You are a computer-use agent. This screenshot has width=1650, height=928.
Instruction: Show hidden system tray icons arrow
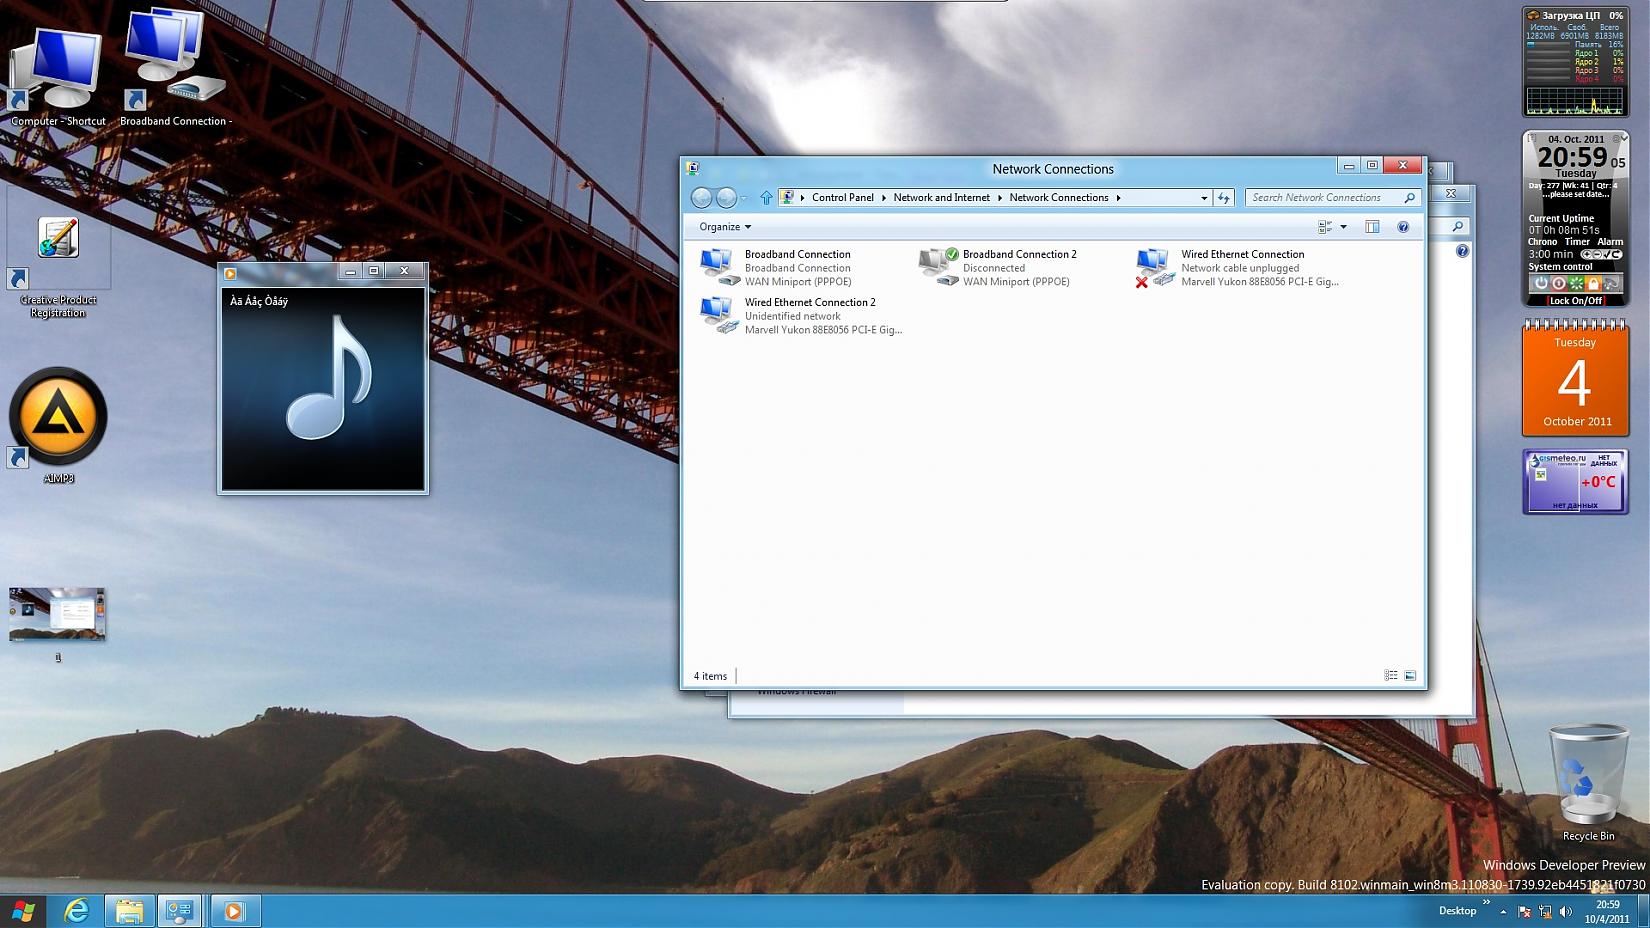tap(1502, 911)
